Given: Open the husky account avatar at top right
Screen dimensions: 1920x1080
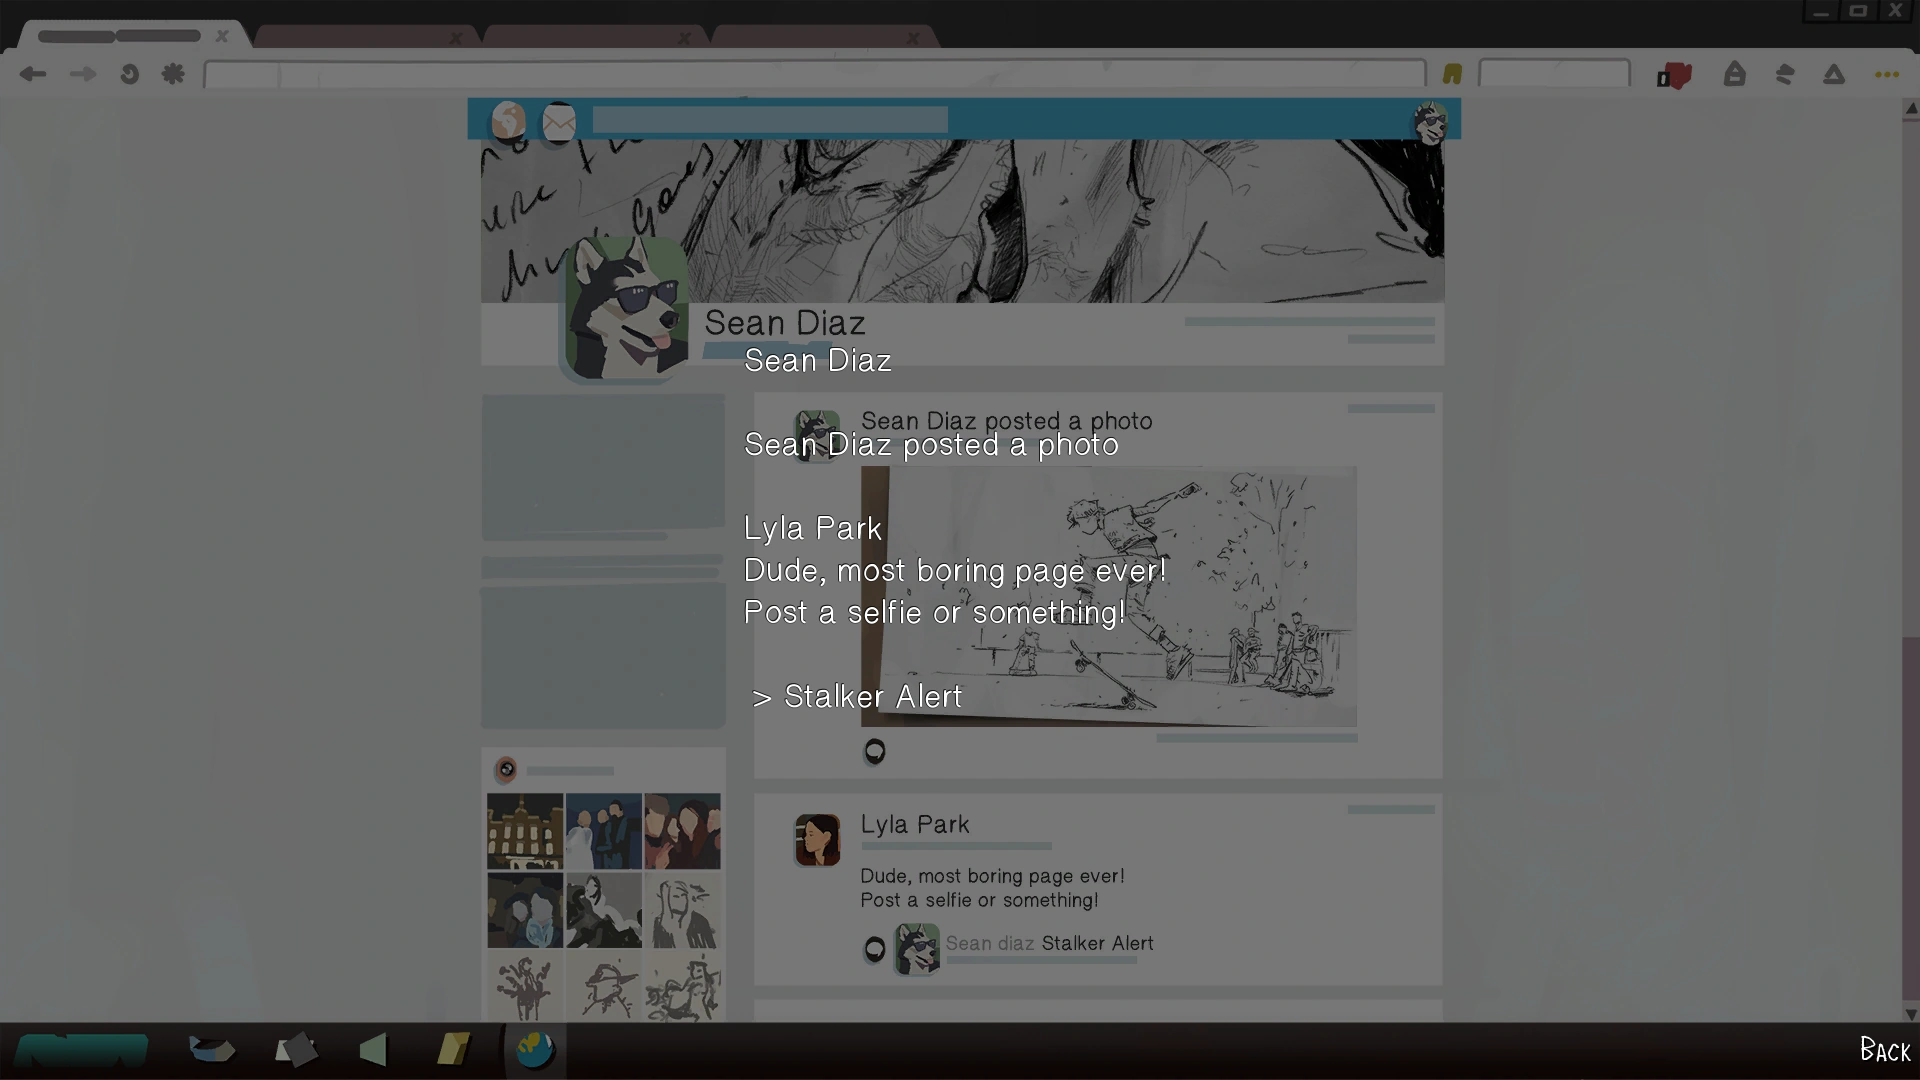Looking at the screenshot, I should coord(1430,122).
